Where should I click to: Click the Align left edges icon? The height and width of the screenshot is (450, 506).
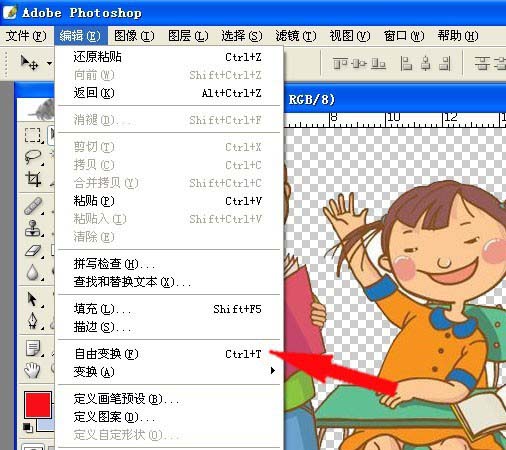(x=406, y=63)
